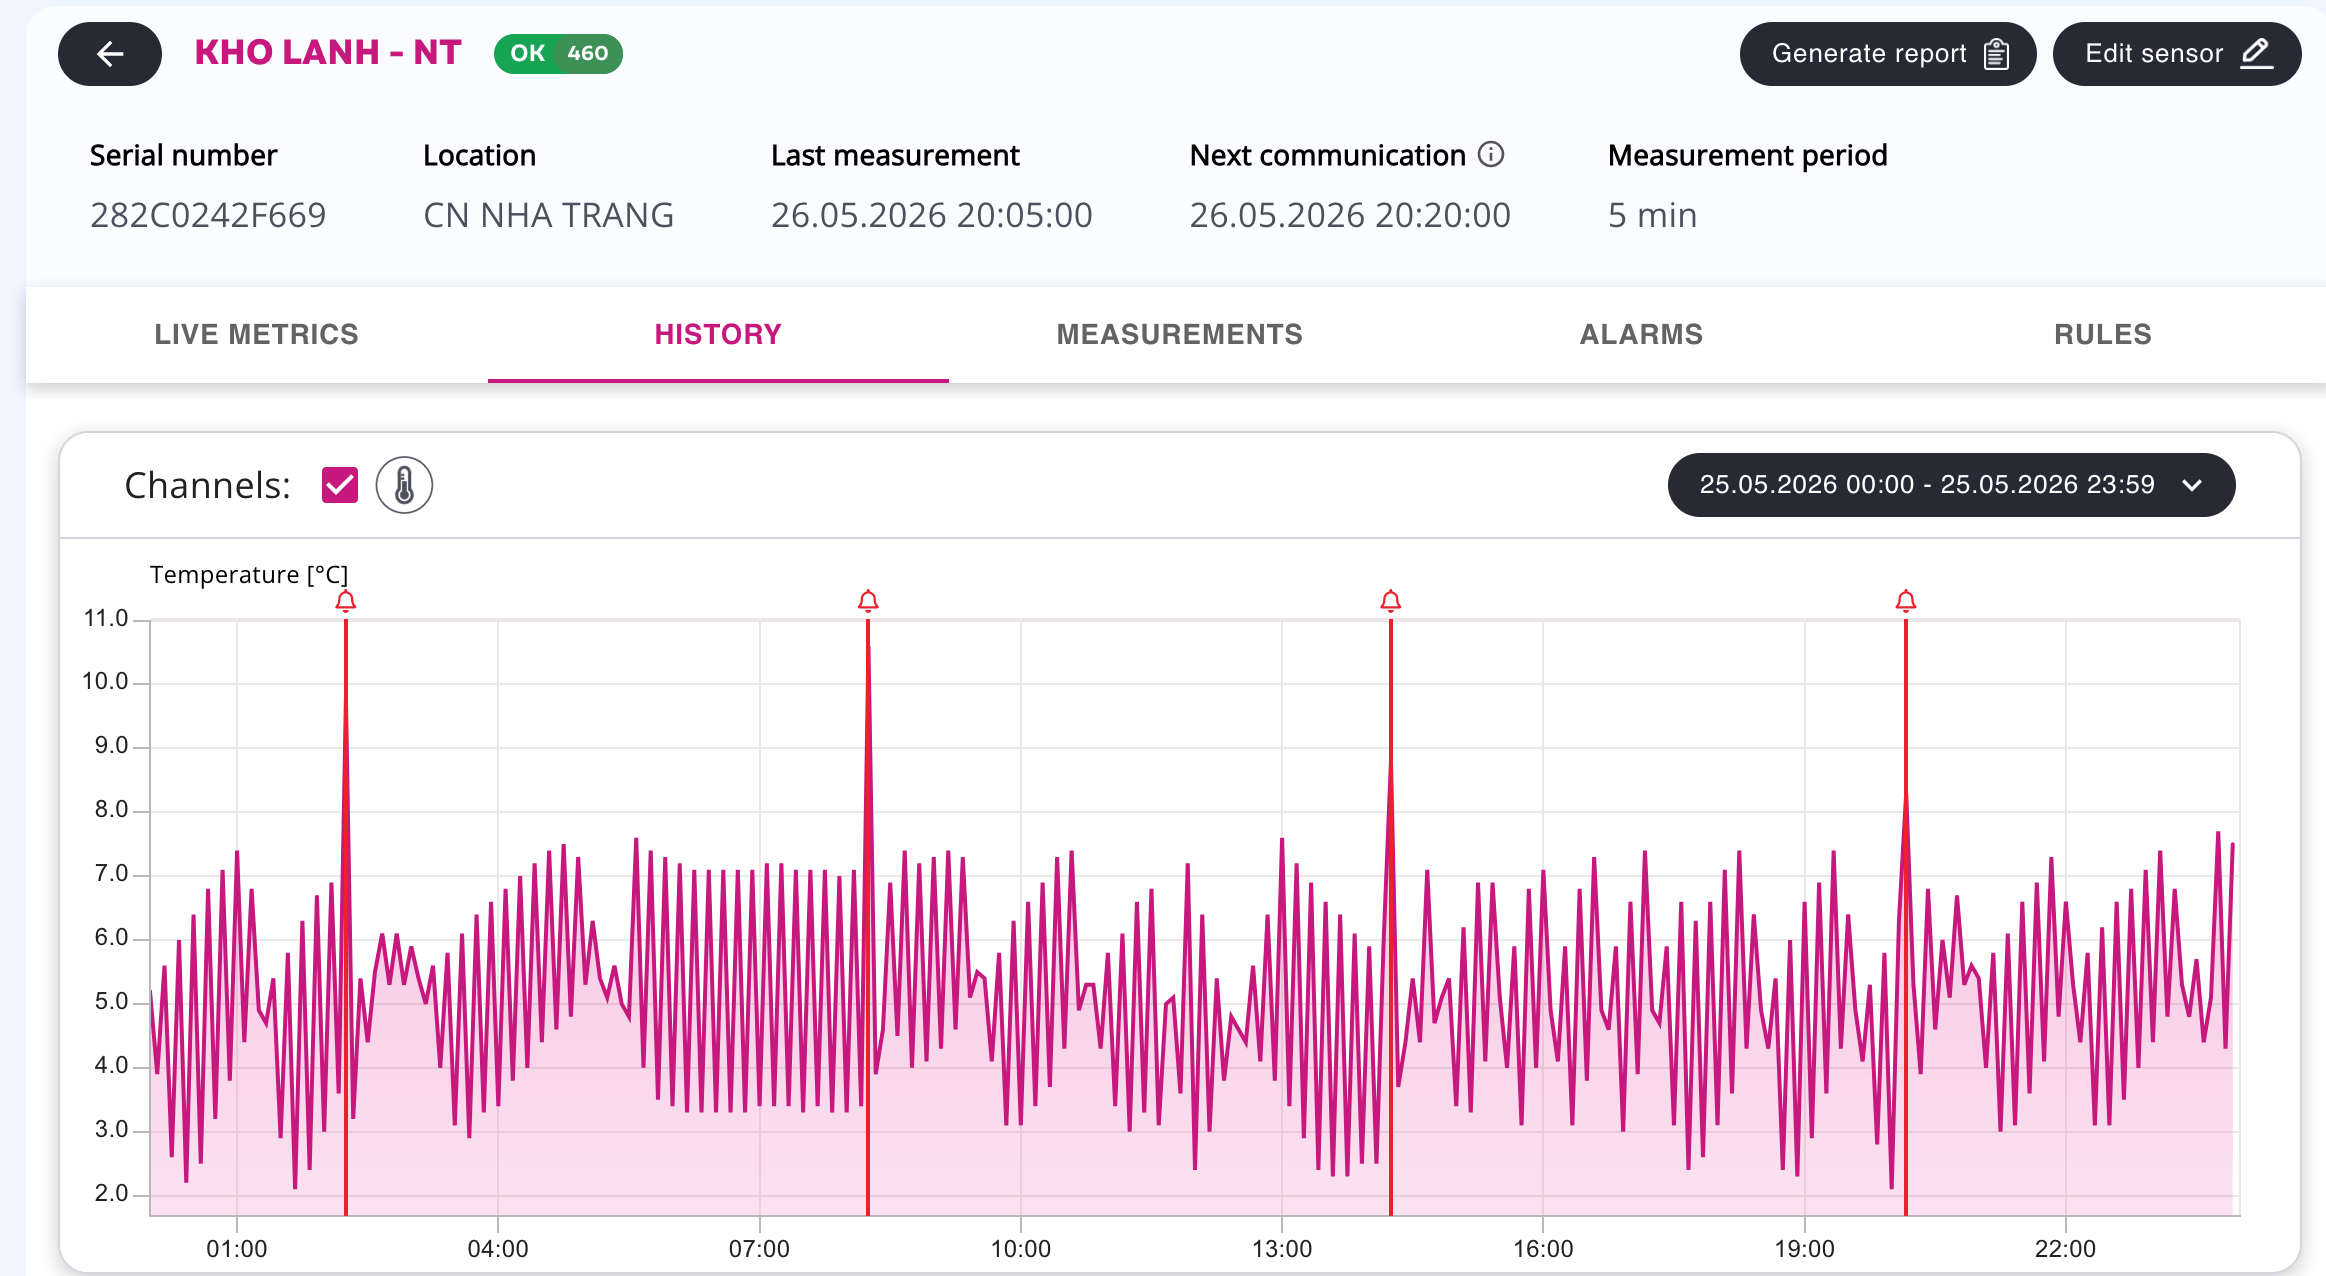The width and height of the screenshot is (2326, 1276).
Task: Go to the Alarms tab
Action: pos(1641,334)
